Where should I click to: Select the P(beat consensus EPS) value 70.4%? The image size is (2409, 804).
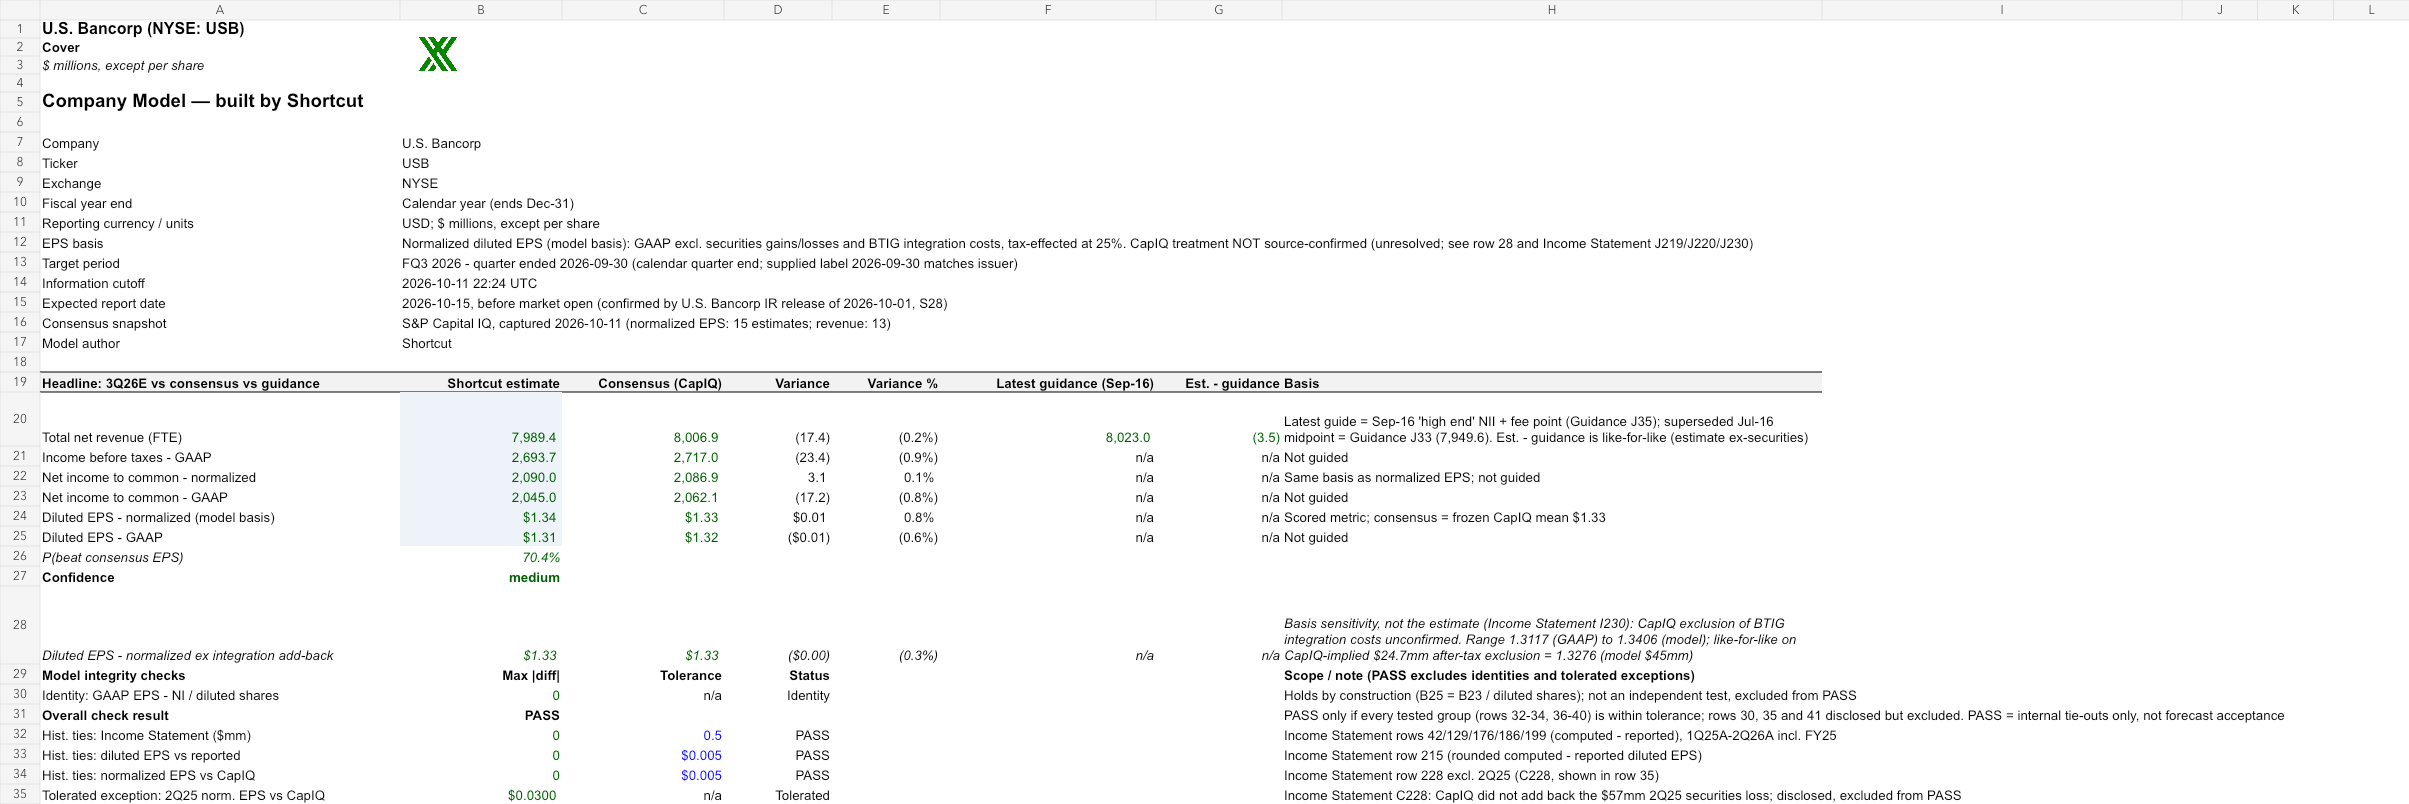[x=541, y=557]
